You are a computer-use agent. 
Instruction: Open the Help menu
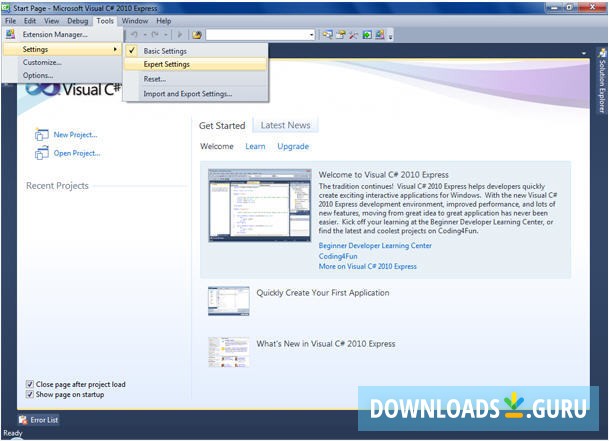[x=164, y=21]
